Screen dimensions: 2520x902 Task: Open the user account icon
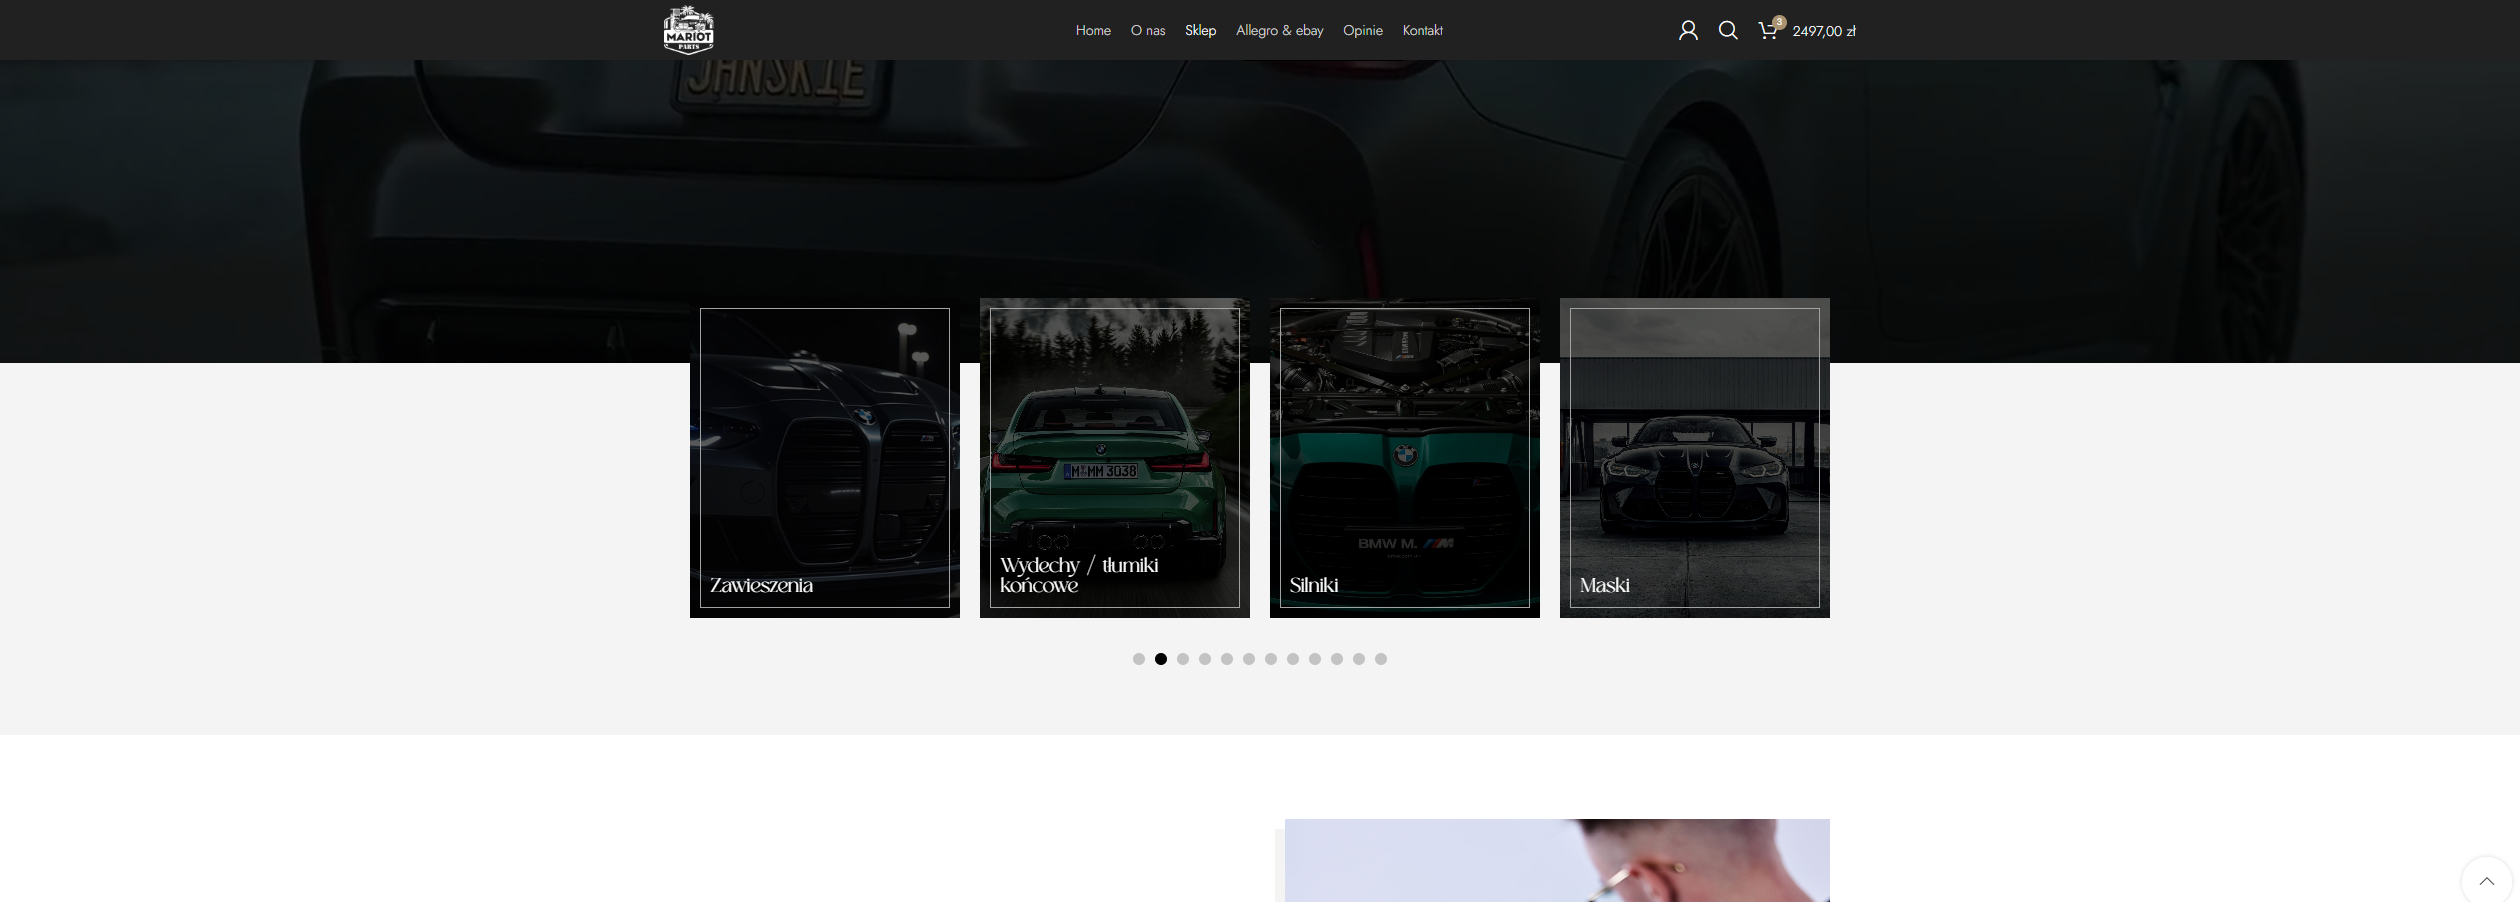(1688, 31)
